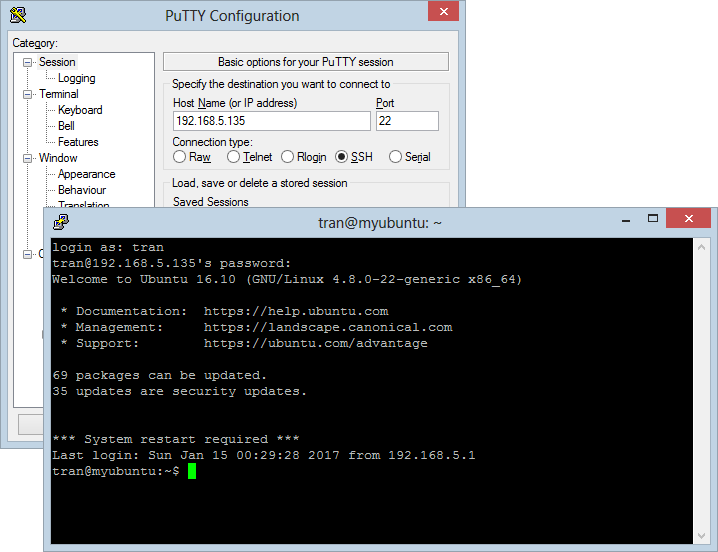The width and height of the screenshot is (718, 552).
Task: Click the Host Name input field
Action: [272, 121]
